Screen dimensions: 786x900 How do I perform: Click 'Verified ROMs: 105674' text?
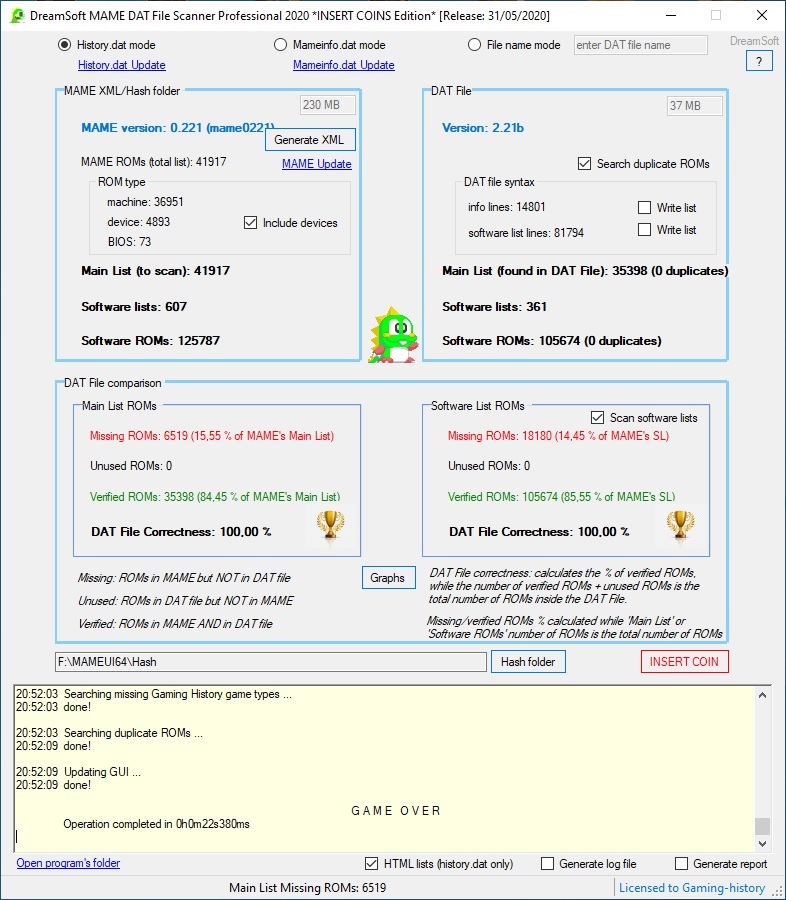[x=503, y=496]
